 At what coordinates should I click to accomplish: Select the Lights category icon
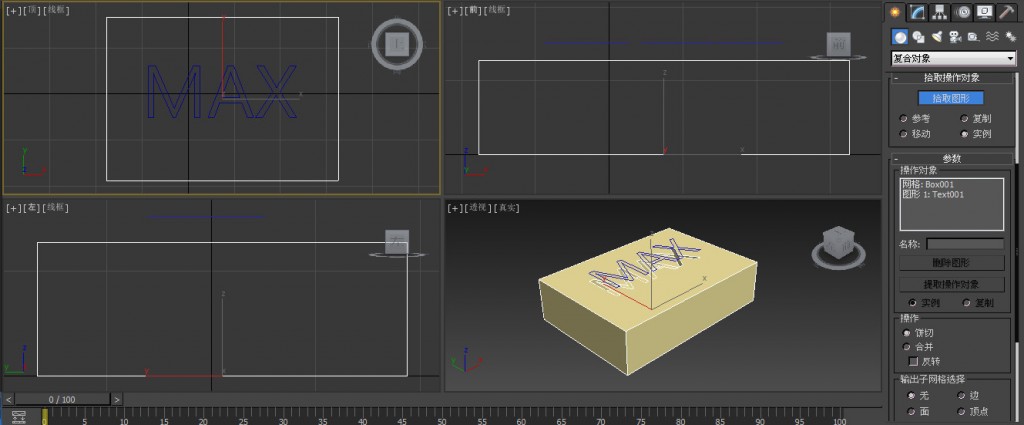pyautogui.click(x=936, y=37)
